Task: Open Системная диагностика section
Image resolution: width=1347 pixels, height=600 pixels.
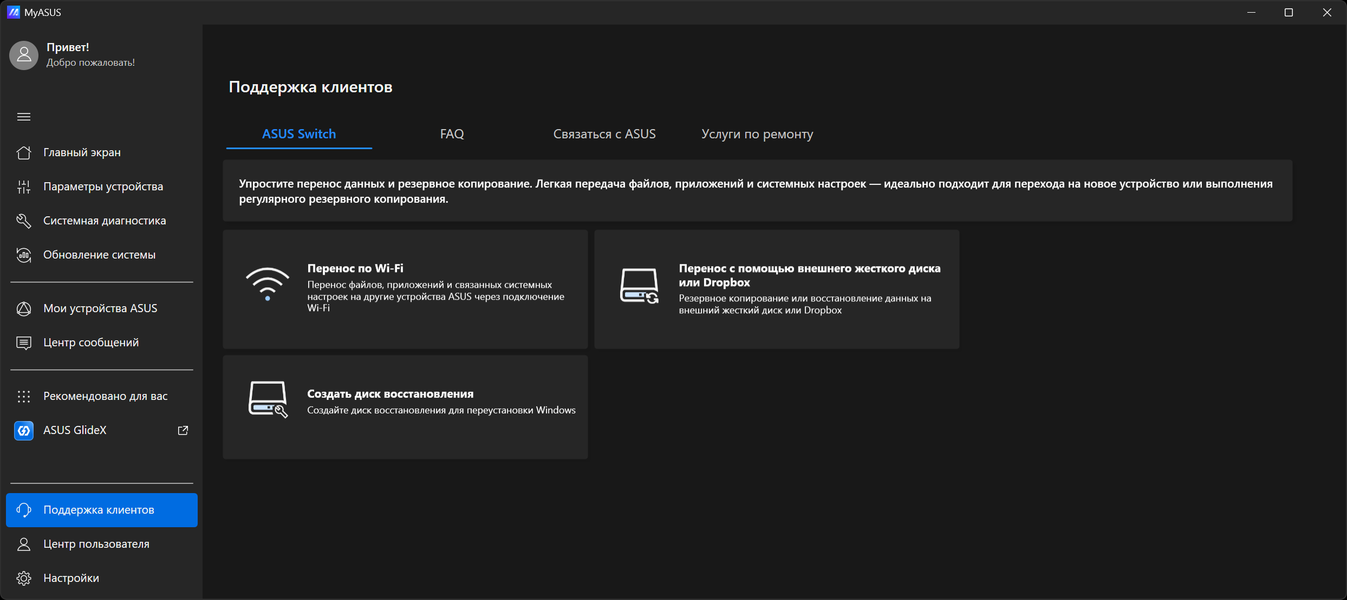Action: click(101, 221)
